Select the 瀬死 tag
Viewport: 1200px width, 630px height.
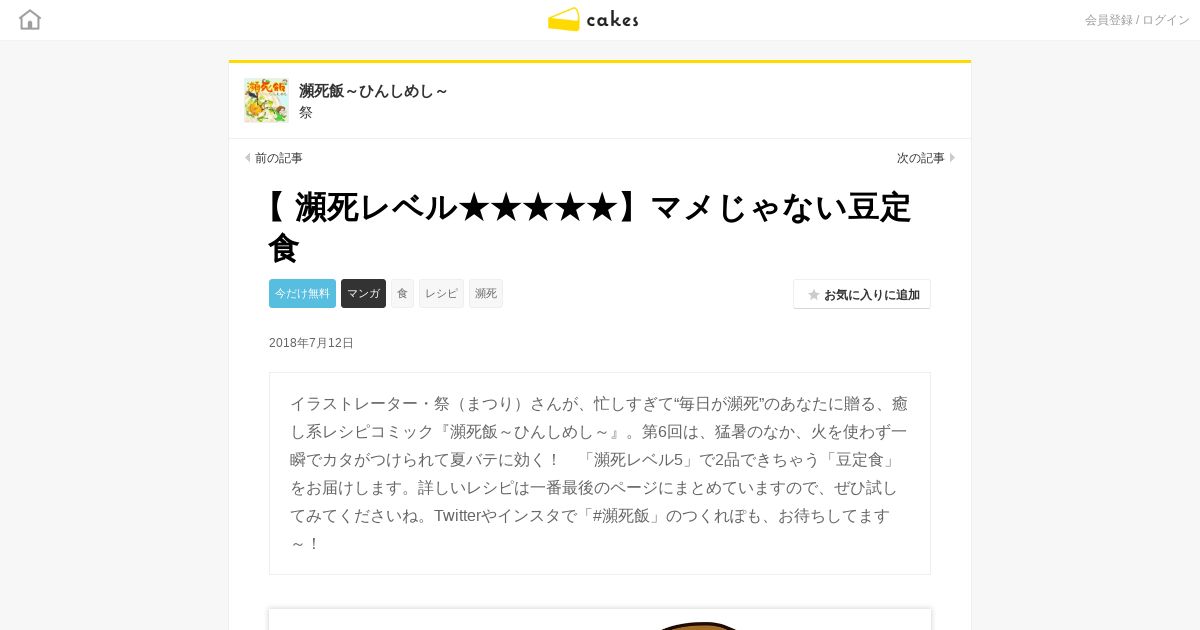486,293
